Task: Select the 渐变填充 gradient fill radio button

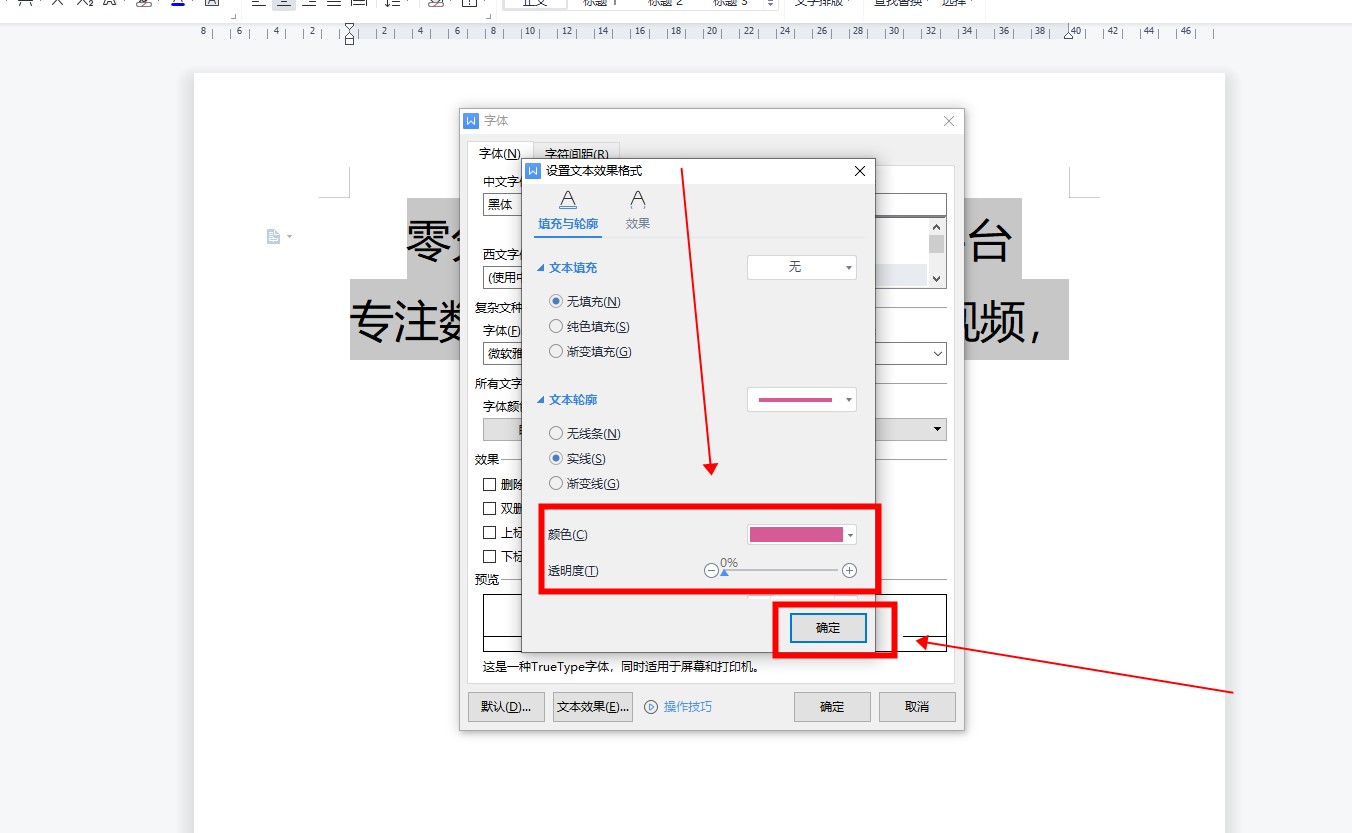Action: pos(556,351)
